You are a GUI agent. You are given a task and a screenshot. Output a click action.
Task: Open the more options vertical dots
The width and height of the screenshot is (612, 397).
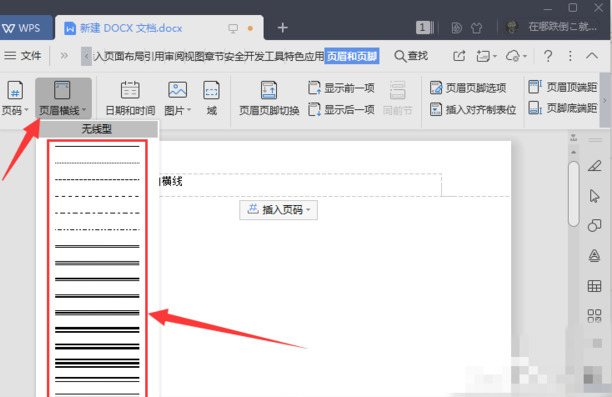pyautogui.click(x=570, y=56)
